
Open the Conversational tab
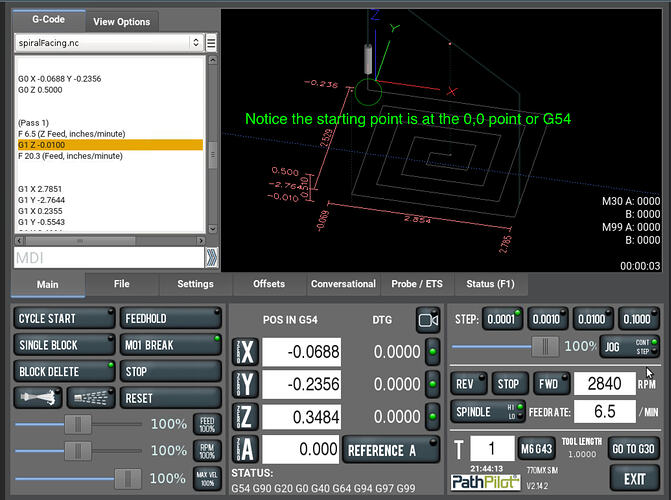click(343, 284)
